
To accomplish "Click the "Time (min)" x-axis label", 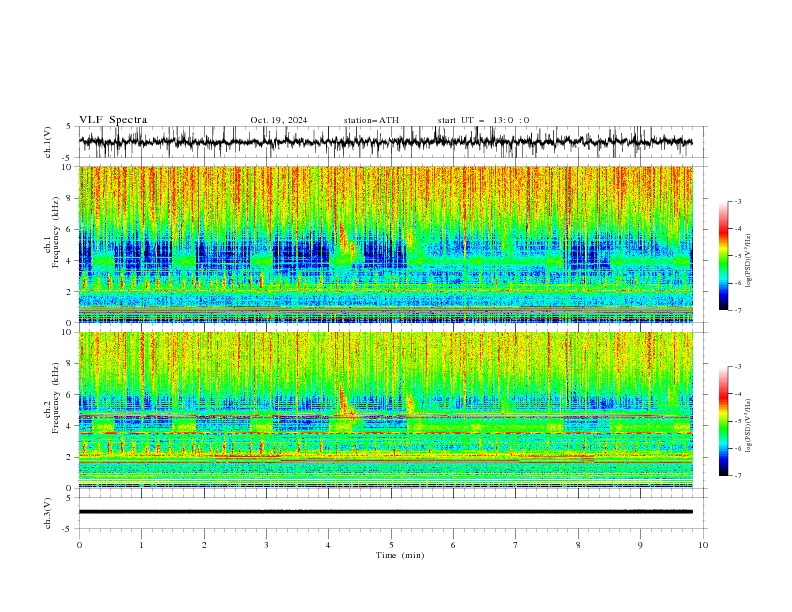I will point(400,555).
